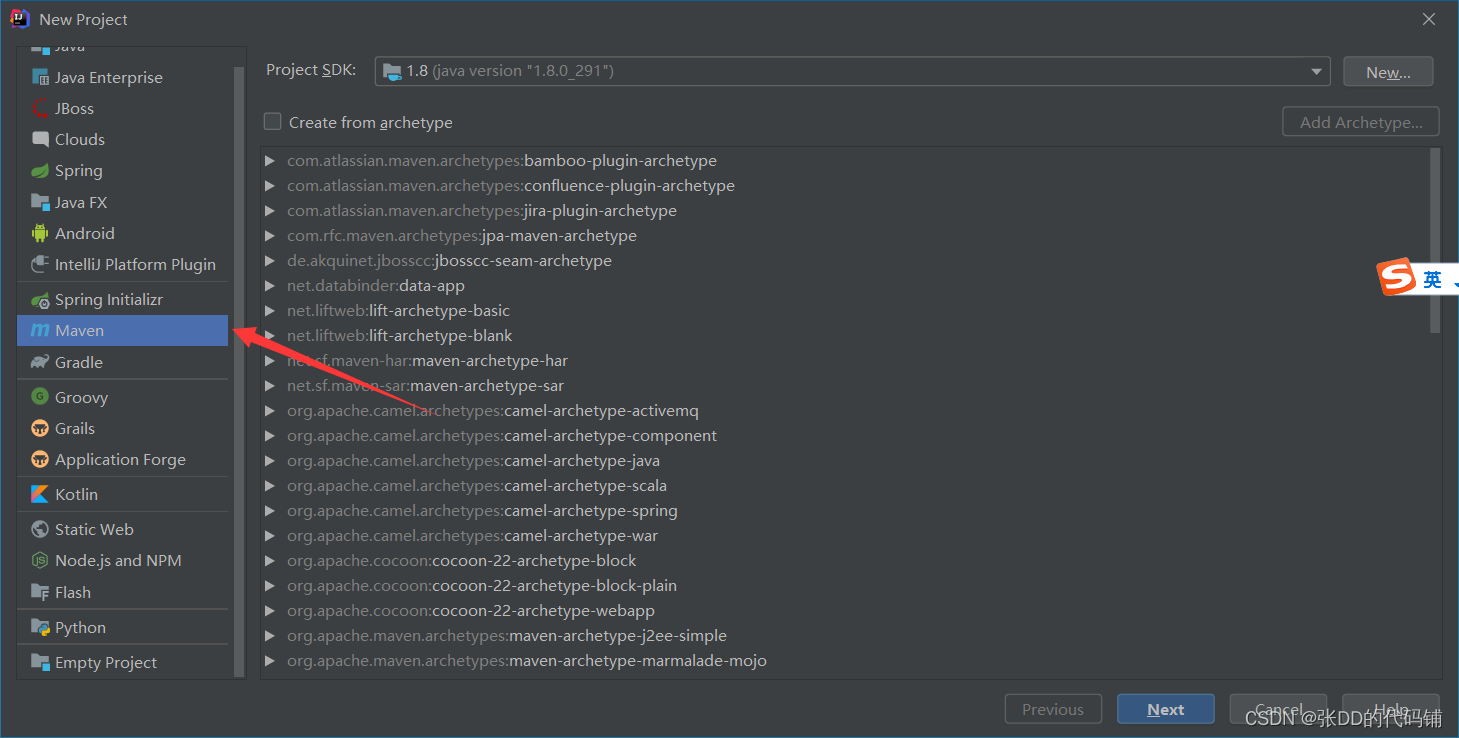This screenshot has width=1459, height=738.
Task: Click the Next button
Action: (x=1166, y=709)
